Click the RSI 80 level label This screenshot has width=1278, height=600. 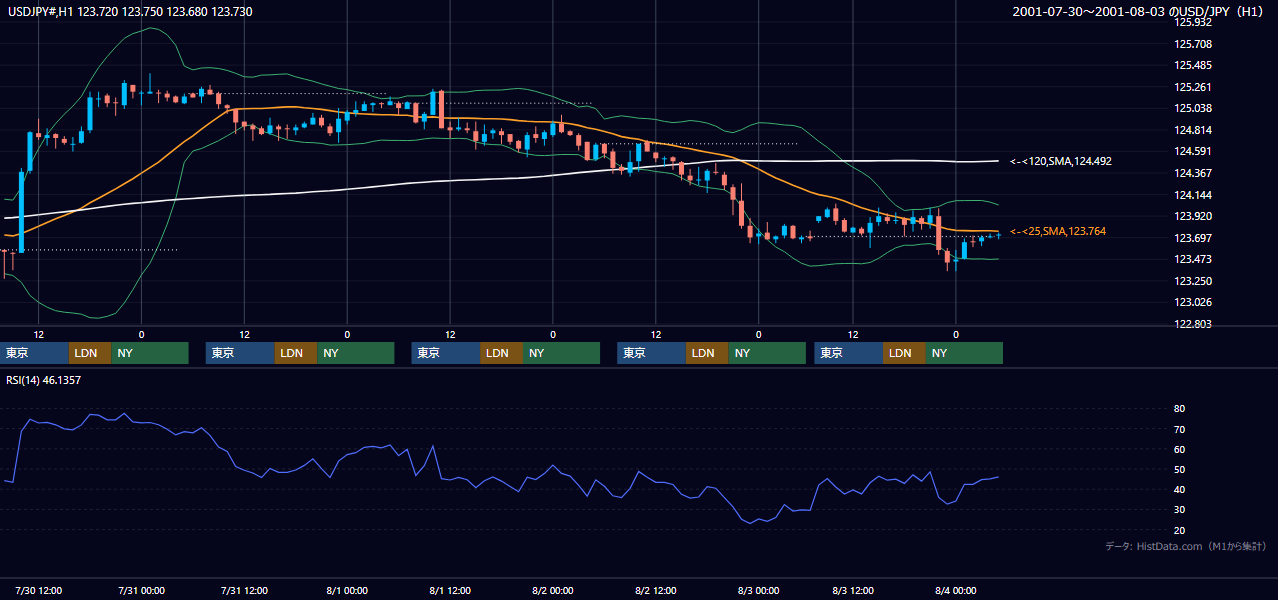pyautogui.click(x=1180, y=409)
